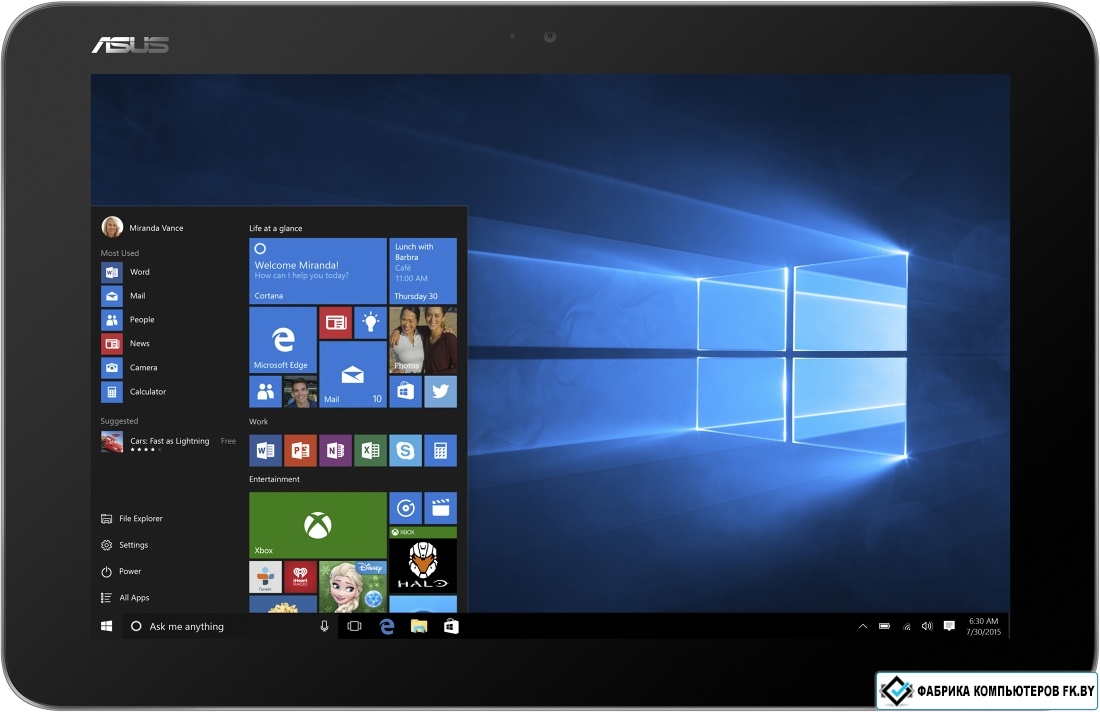Open the calendar tile Lunch with Barbra

click(423, 271)
